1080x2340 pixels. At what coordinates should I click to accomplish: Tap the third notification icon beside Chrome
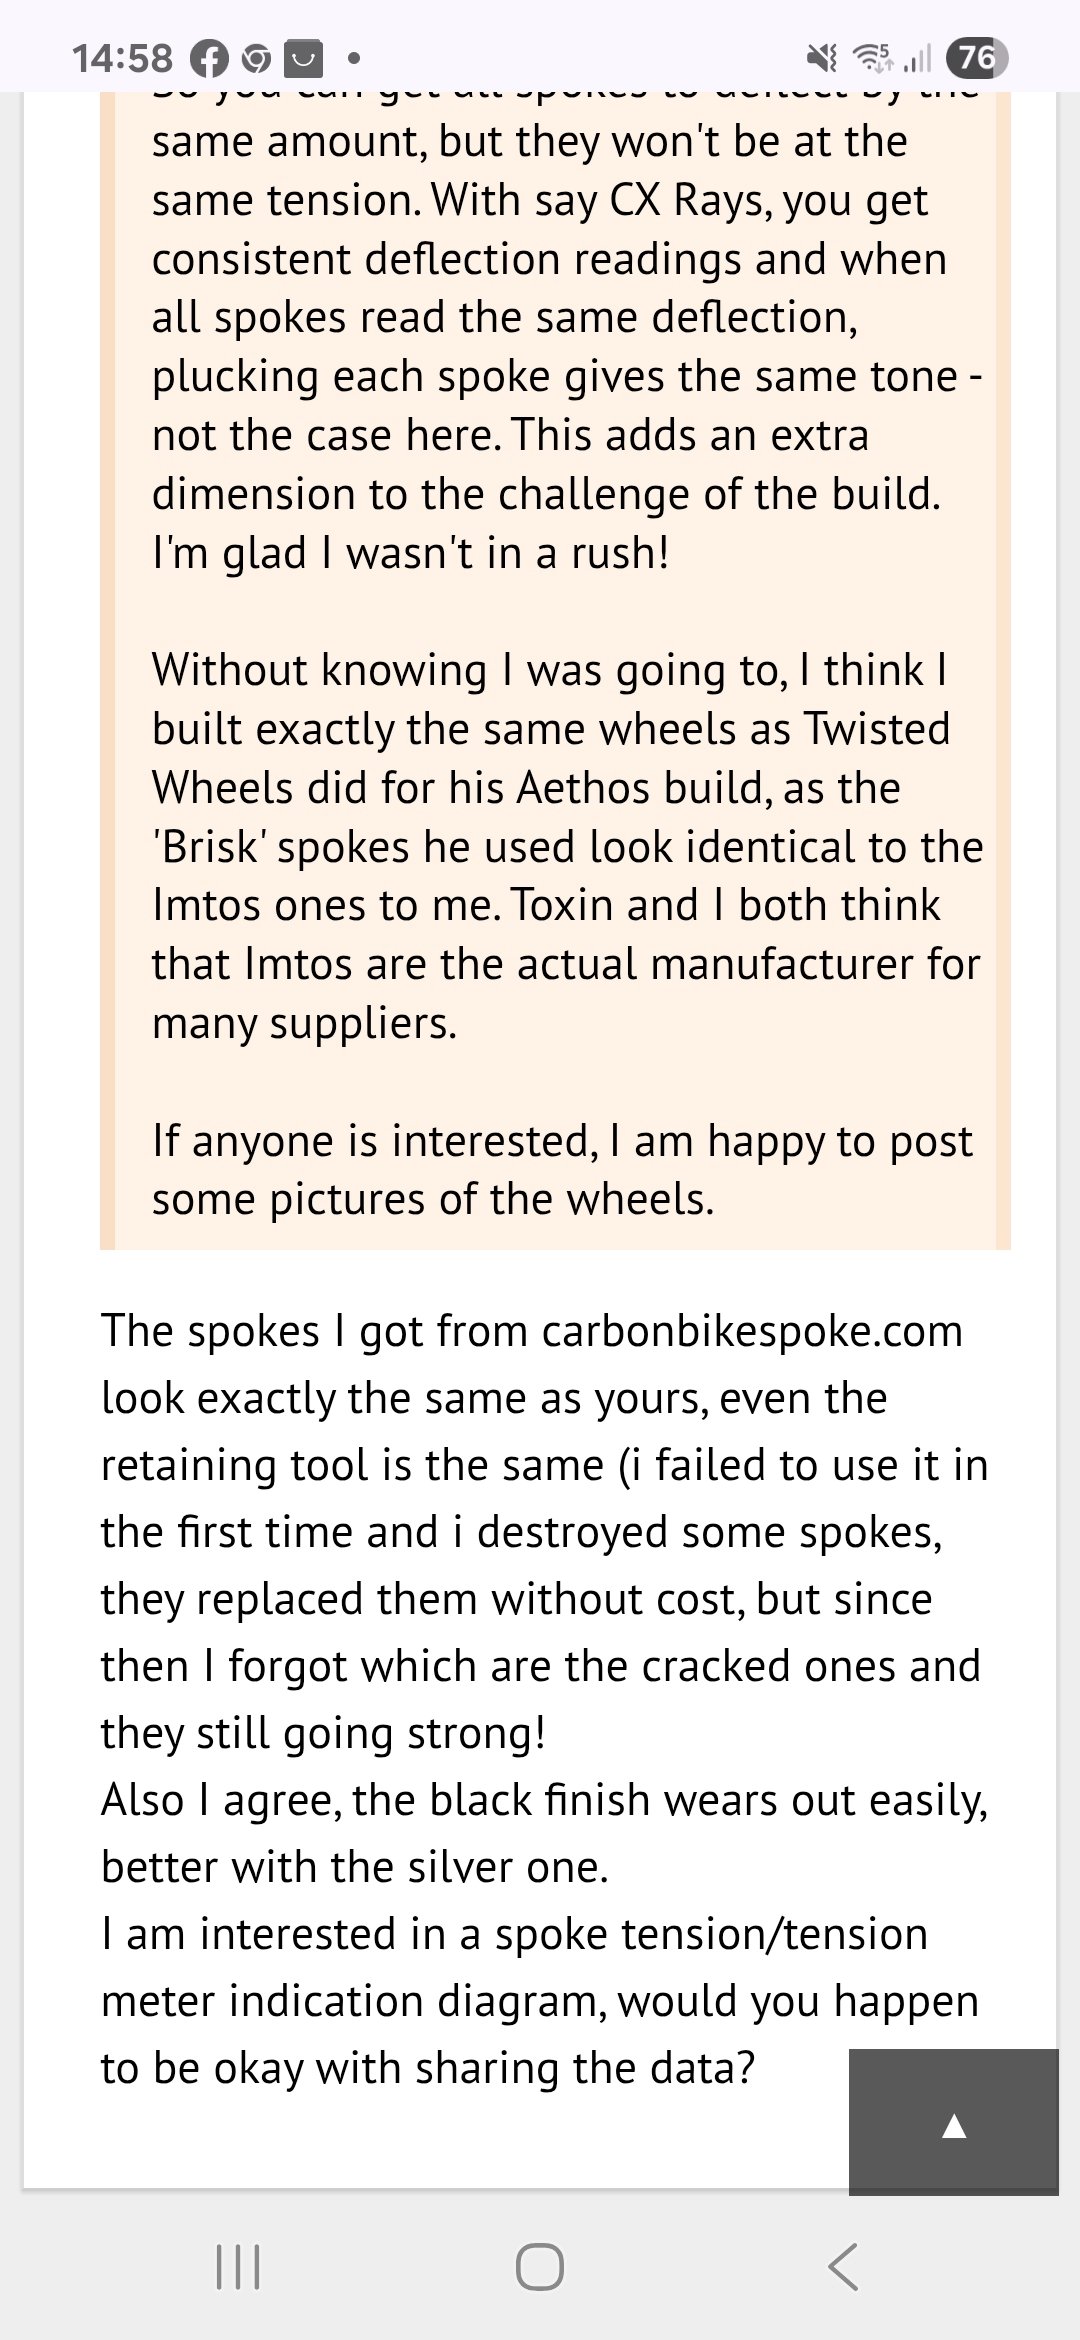coord(304,59)
